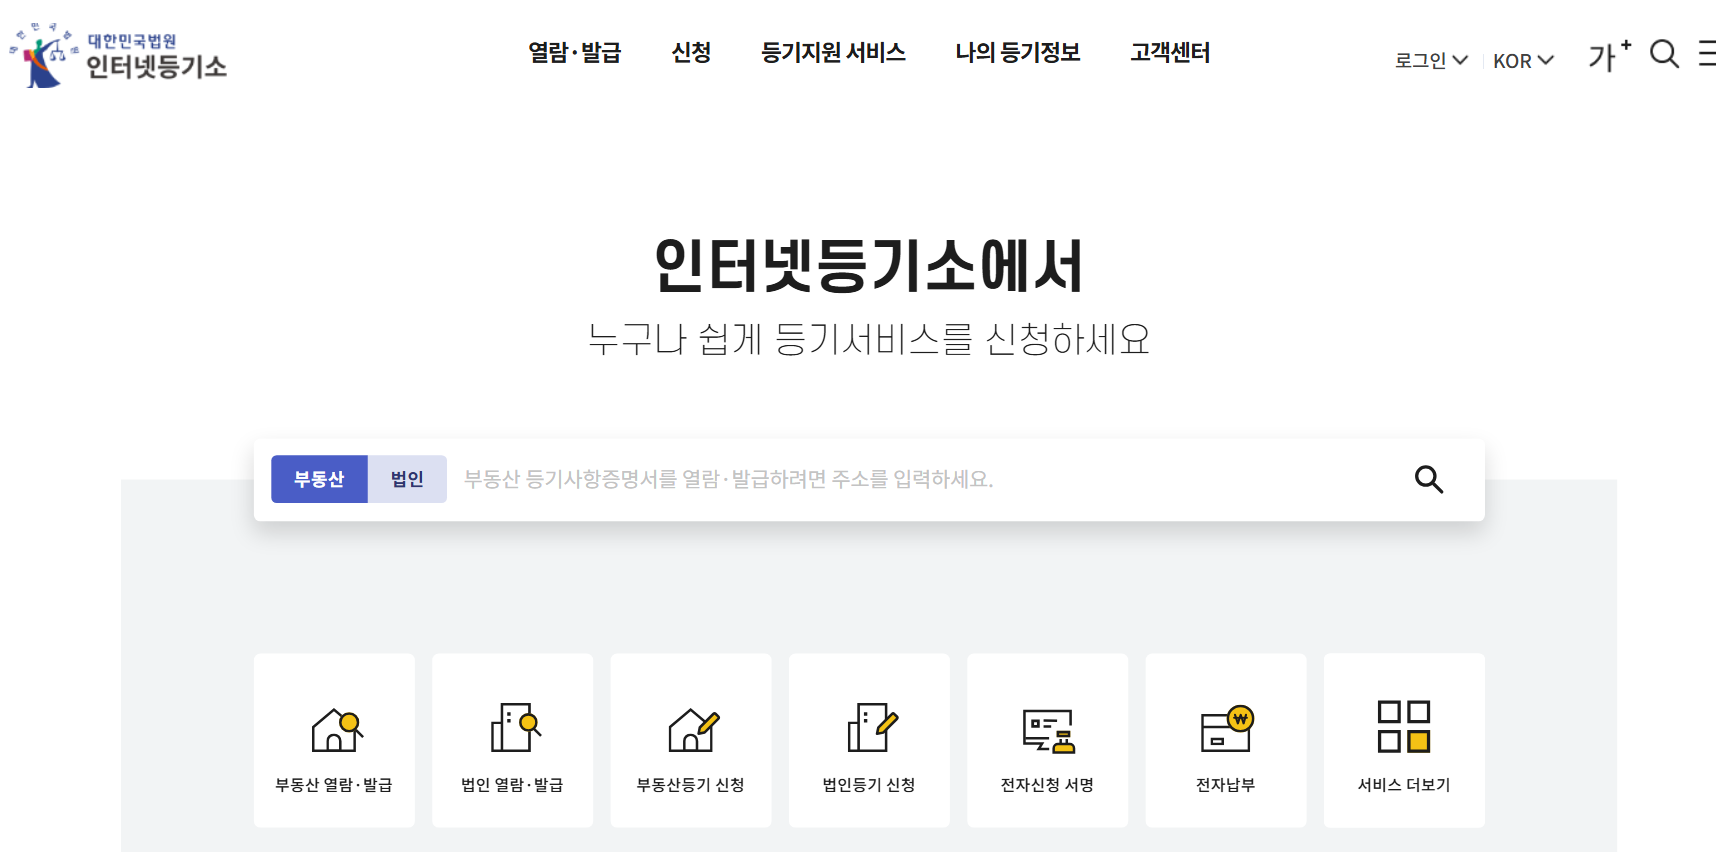The image size is (1716, 852).
Task: Open site search magnifier in header
Action: 1664,54
